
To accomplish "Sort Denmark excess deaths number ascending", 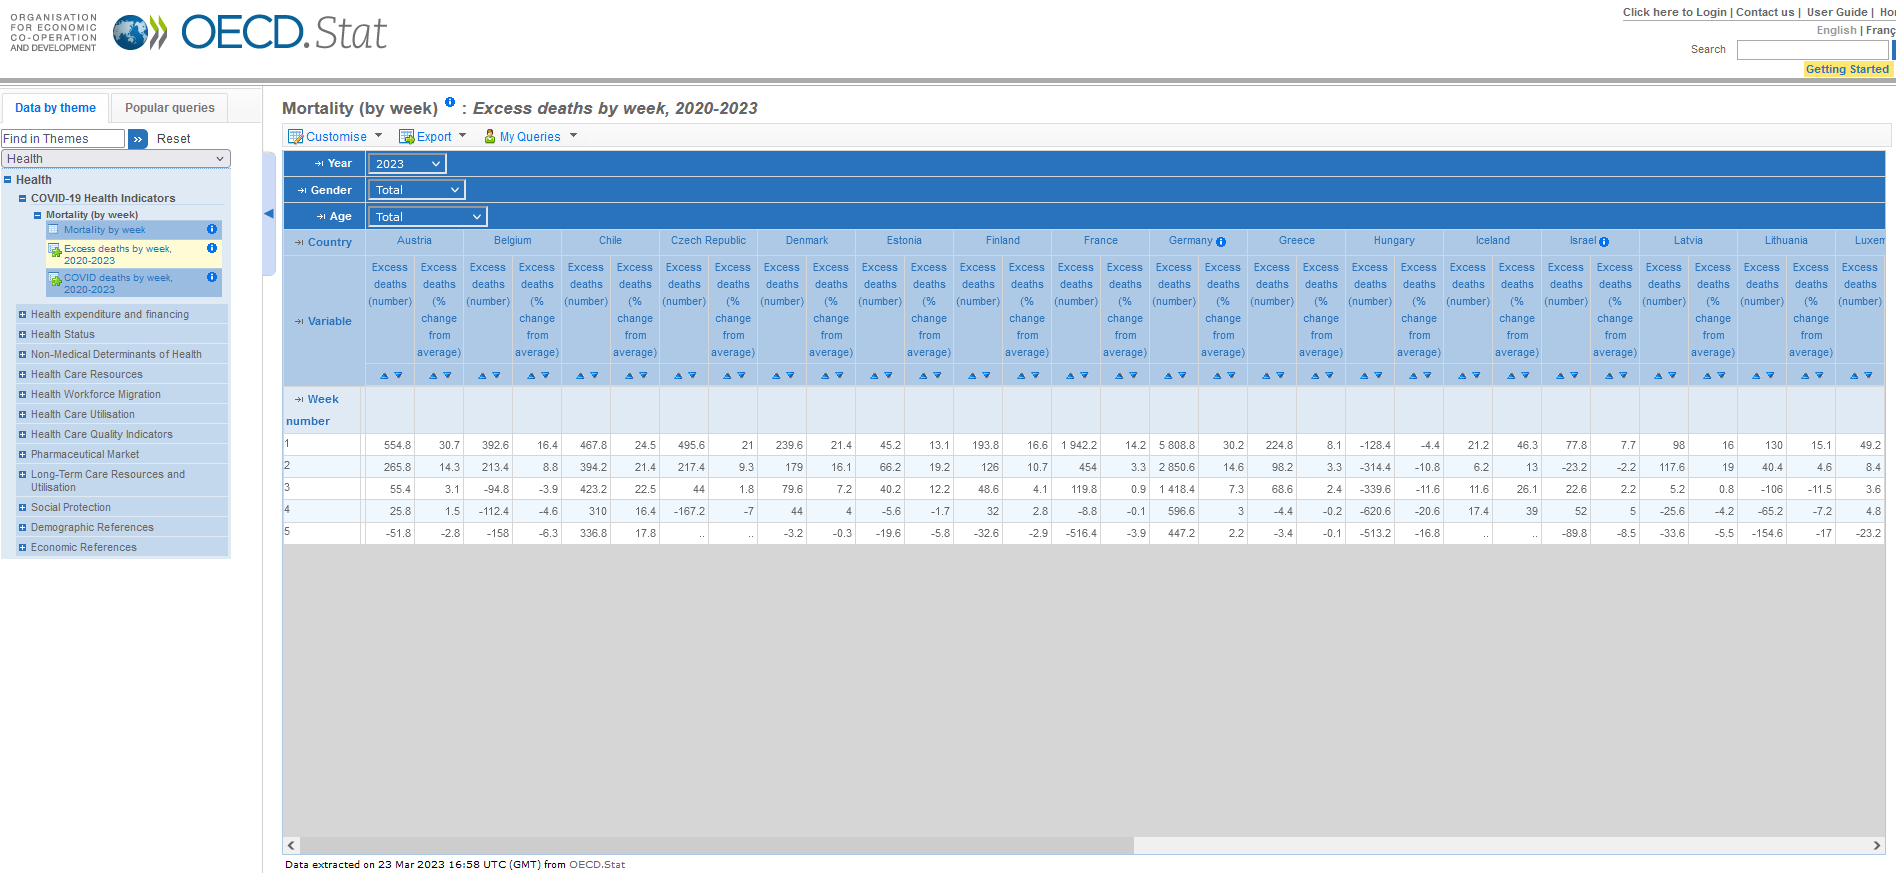I will [x=776, y=376].
